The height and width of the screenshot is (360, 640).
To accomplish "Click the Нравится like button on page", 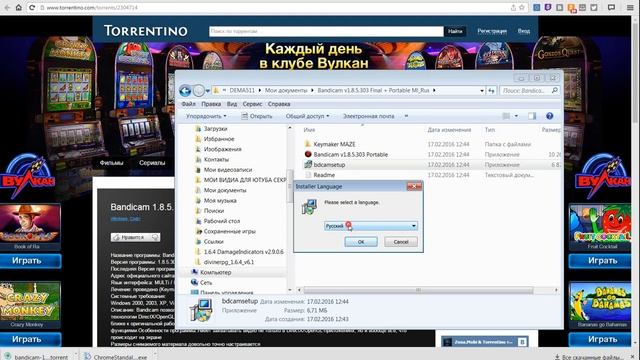I will click(135, 237).
